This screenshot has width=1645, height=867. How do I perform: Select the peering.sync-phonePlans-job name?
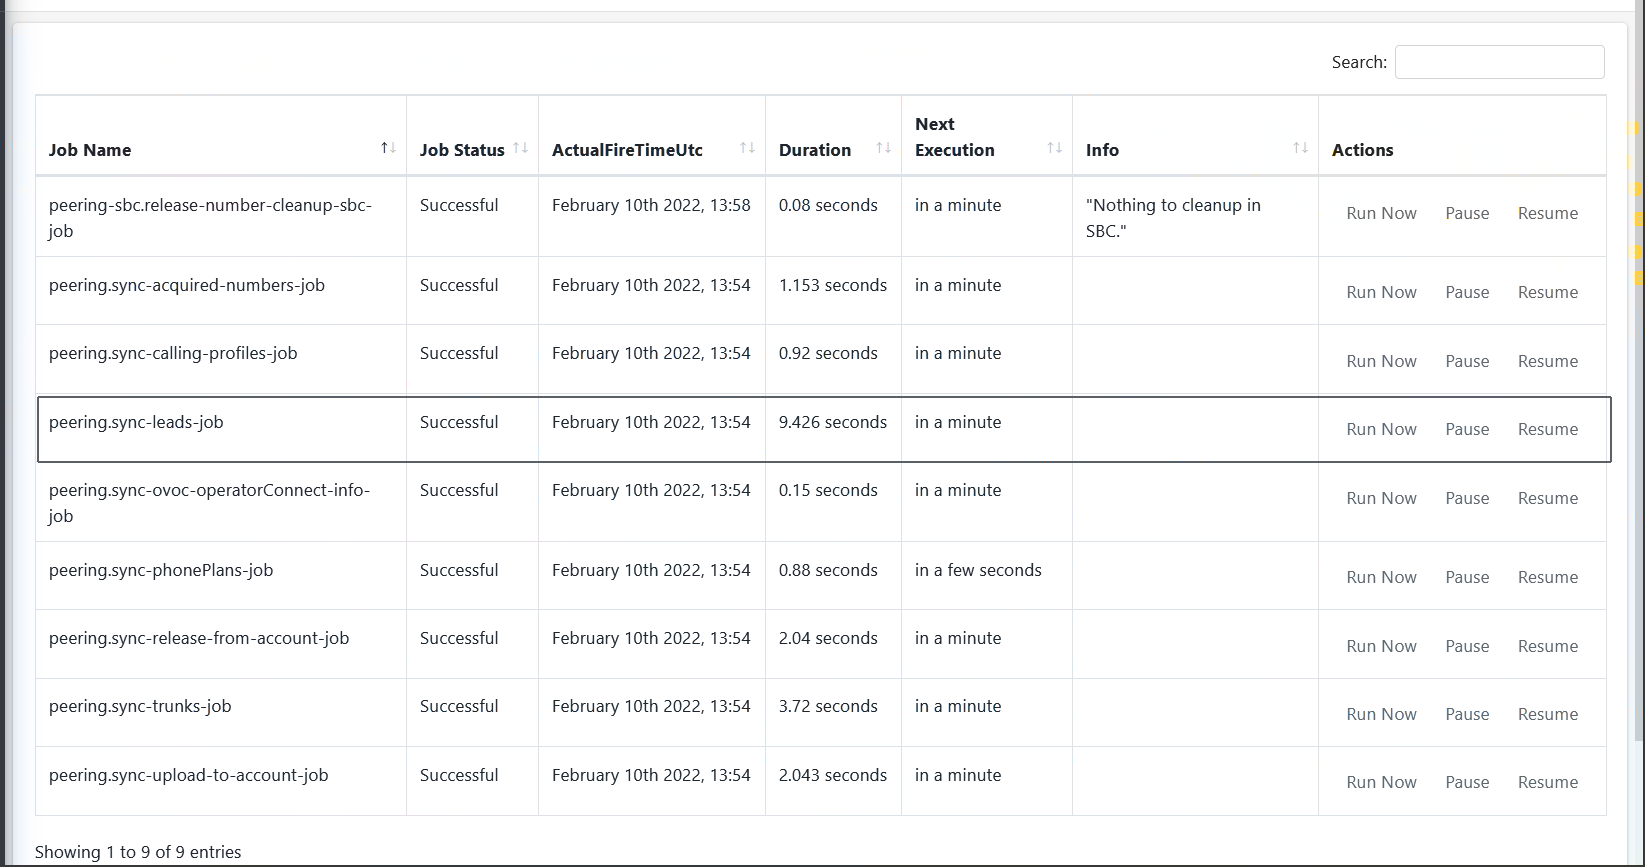tap(161, 570)
